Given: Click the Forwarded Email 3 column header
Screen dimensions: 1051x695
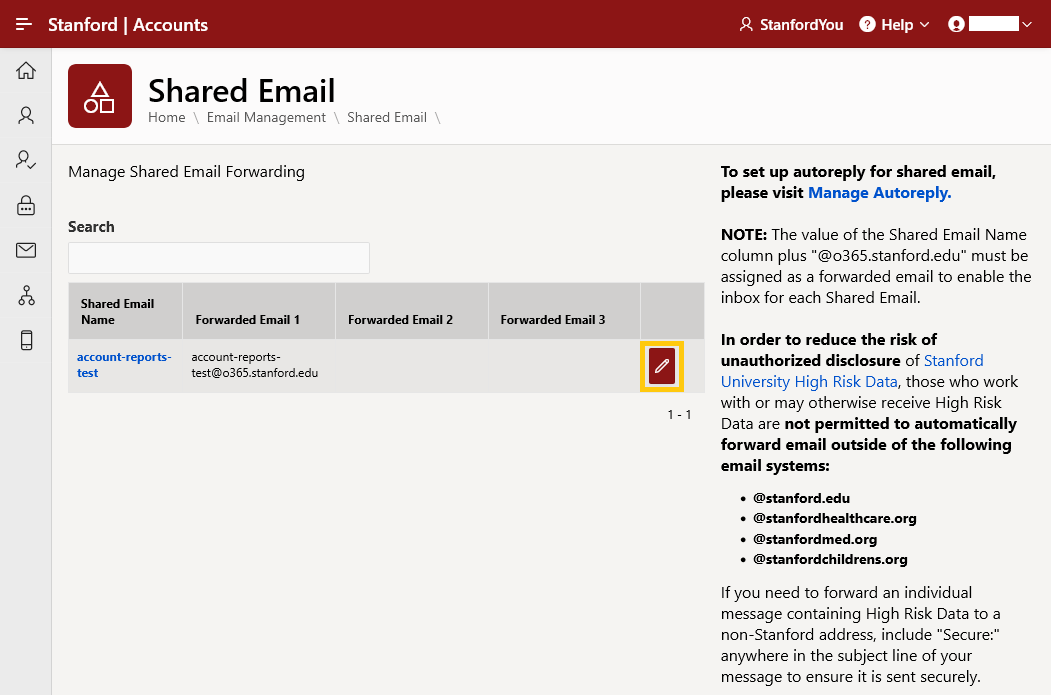Looking at the screenshot, I should pyautogui.click(x=564, y=312).
